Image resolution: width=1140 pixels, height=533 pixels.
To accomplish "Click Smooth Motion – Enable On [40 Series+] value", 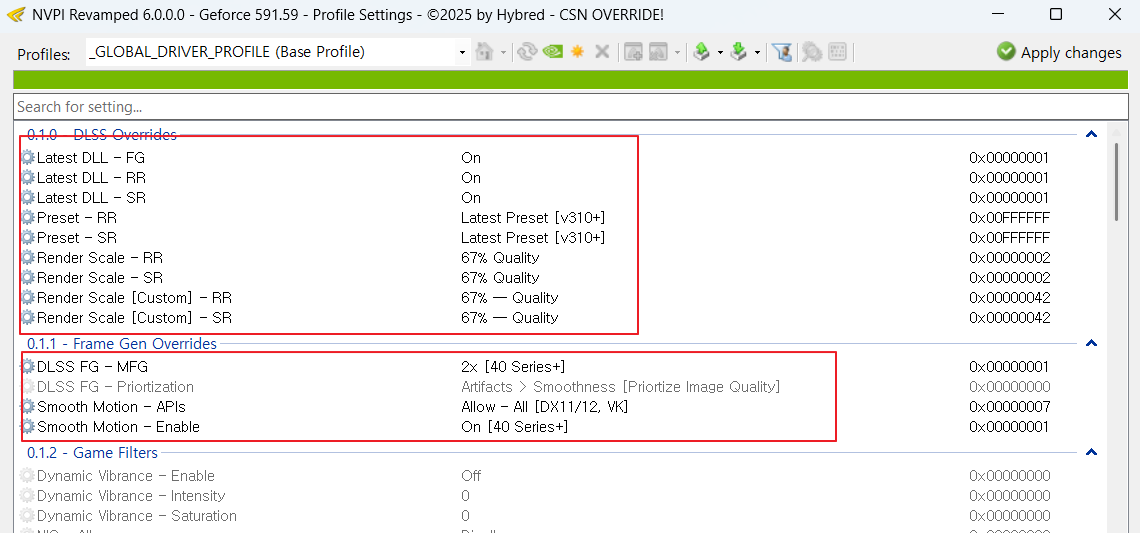I will tap(514, 427).
